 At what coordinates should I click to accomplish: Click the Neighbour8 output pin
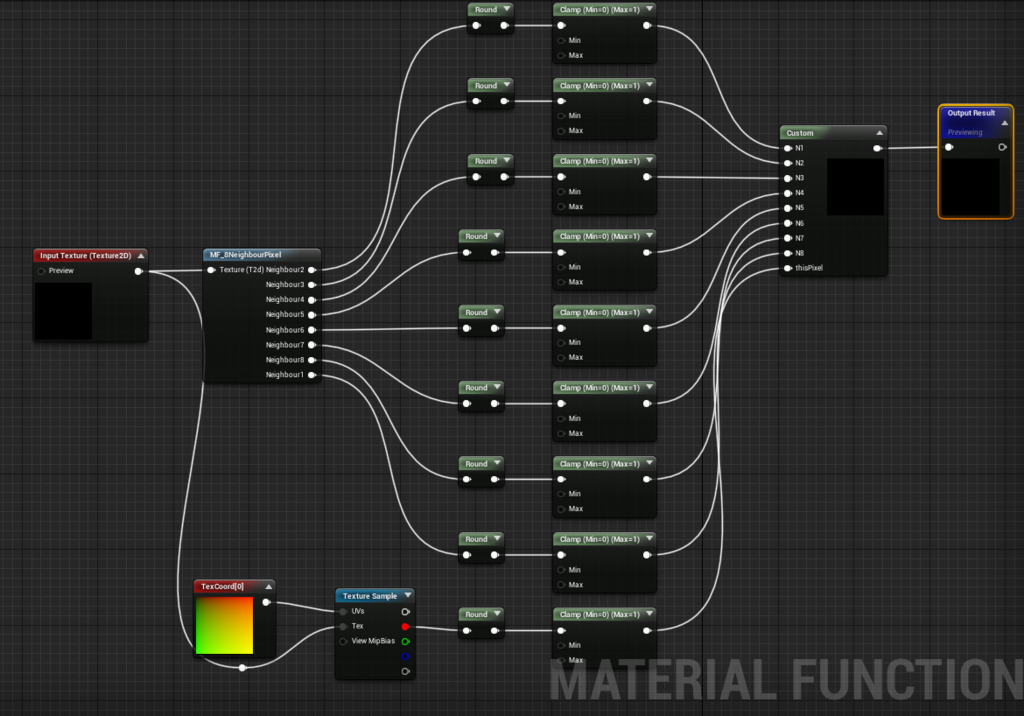click(x=312, y=360)
